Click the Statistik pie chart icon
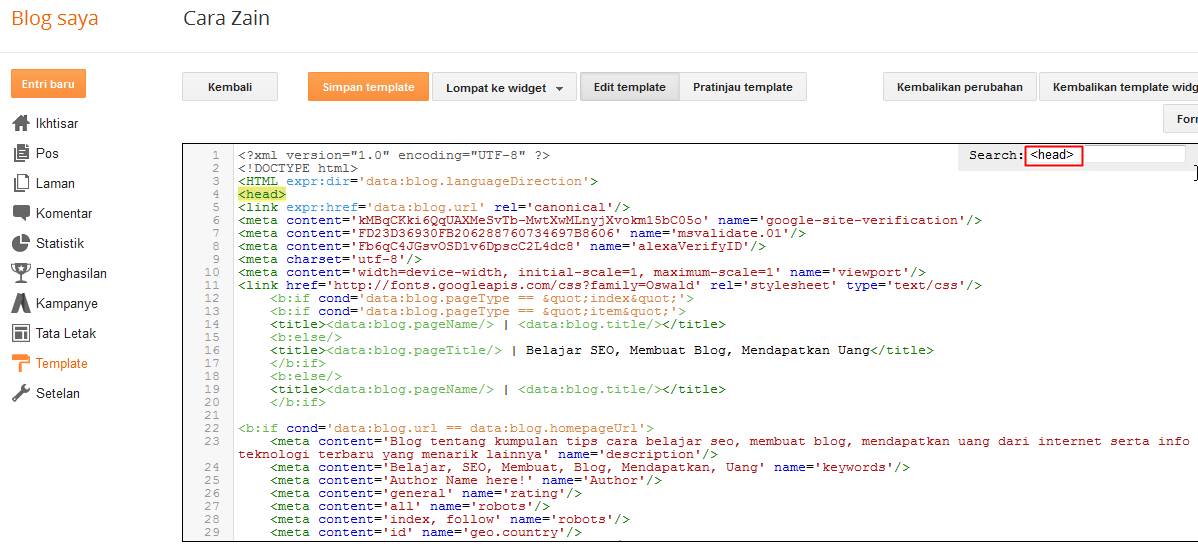 (20, 243)
